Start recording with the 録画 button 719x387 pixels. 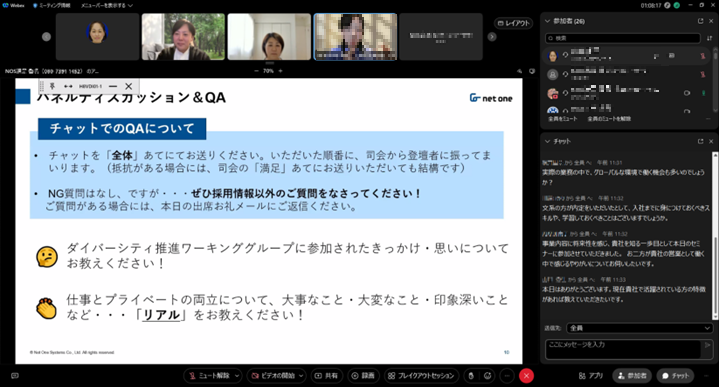pos(363,376)
